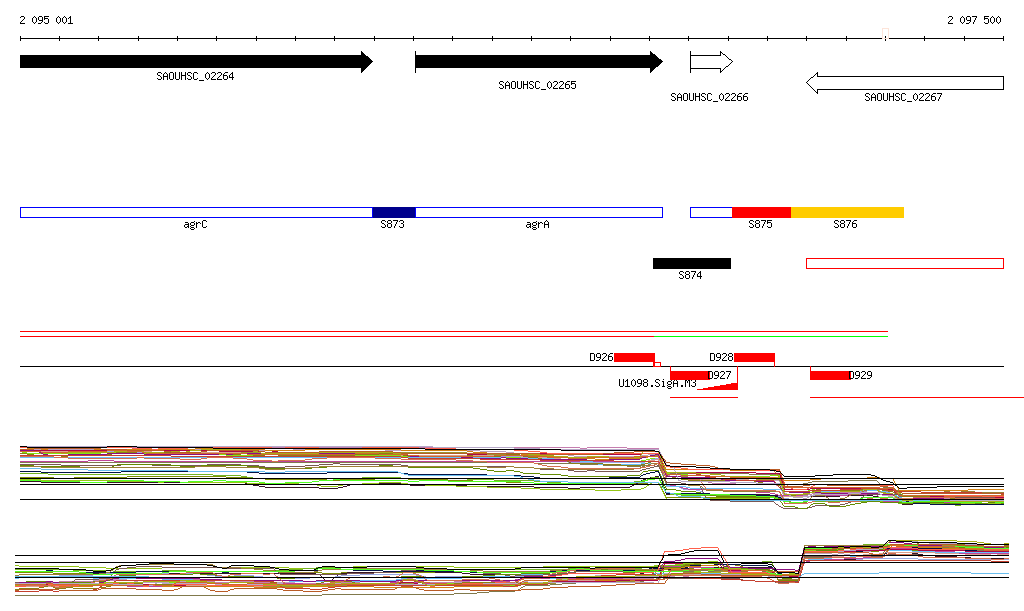Select the red D929 marker block
Screen dimensions: 1024x611
point(830,375)
